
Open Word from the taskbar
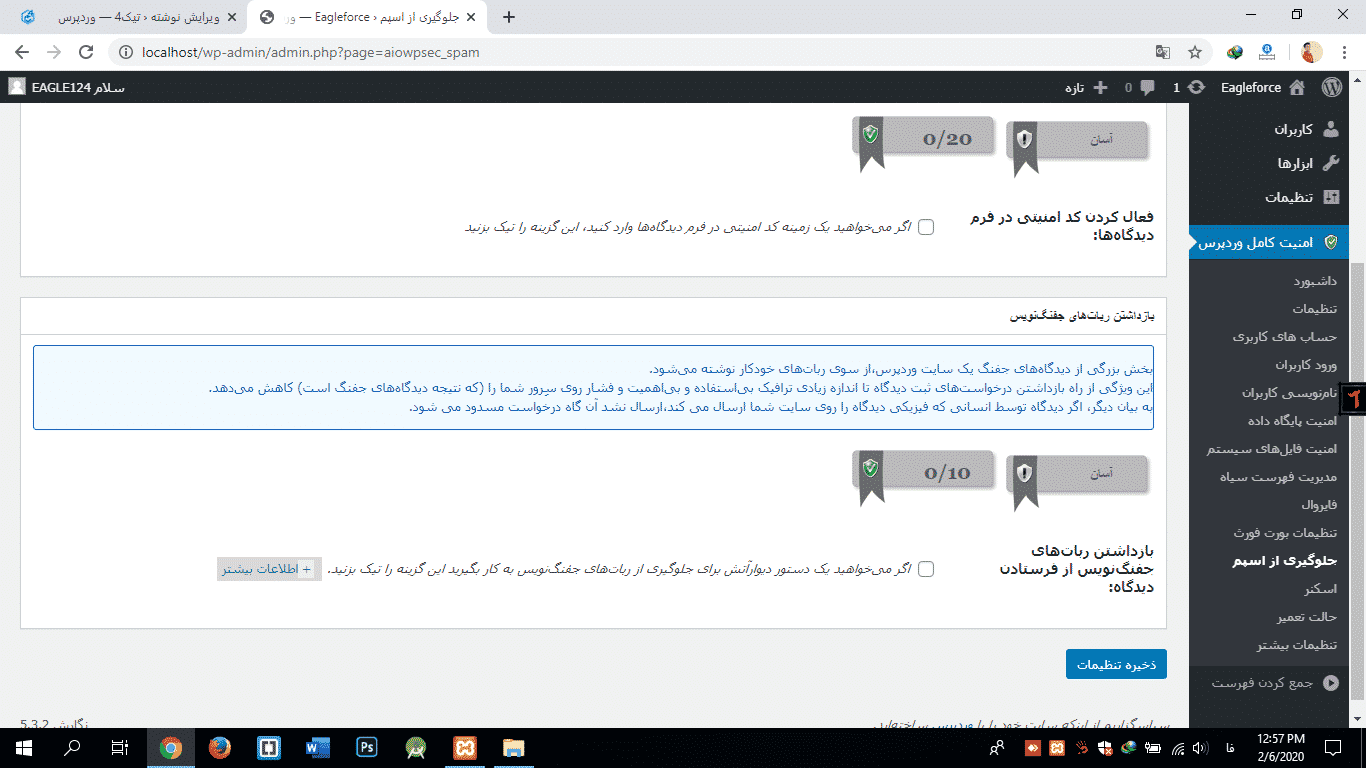click(317, 748)
